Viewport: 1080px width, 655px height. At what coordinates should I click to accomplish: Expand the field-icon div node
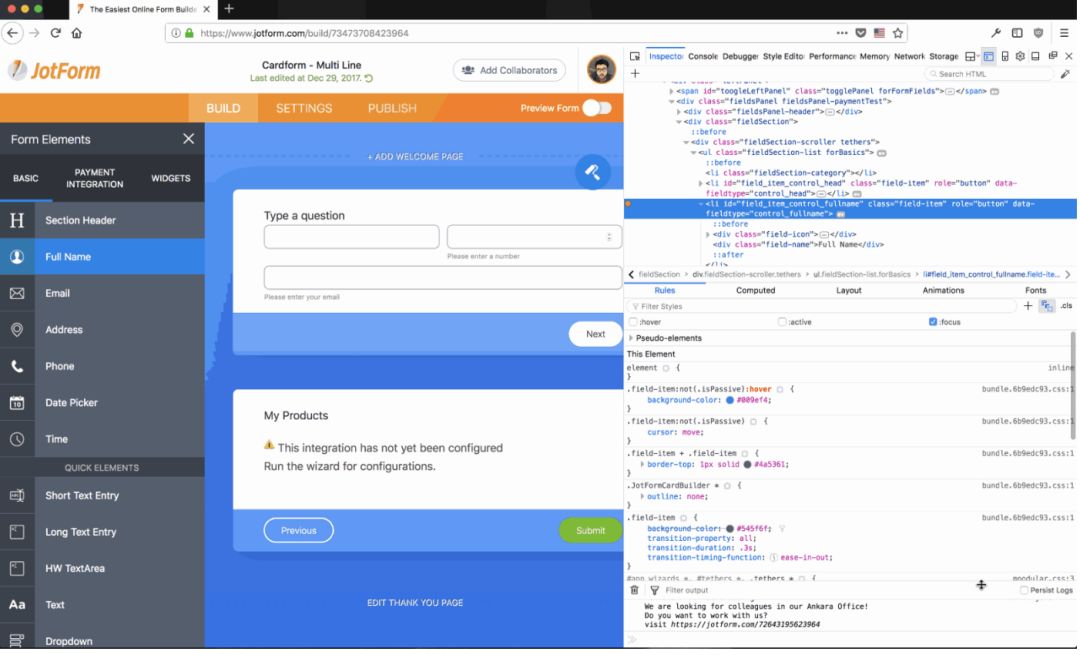coord(708,234)
